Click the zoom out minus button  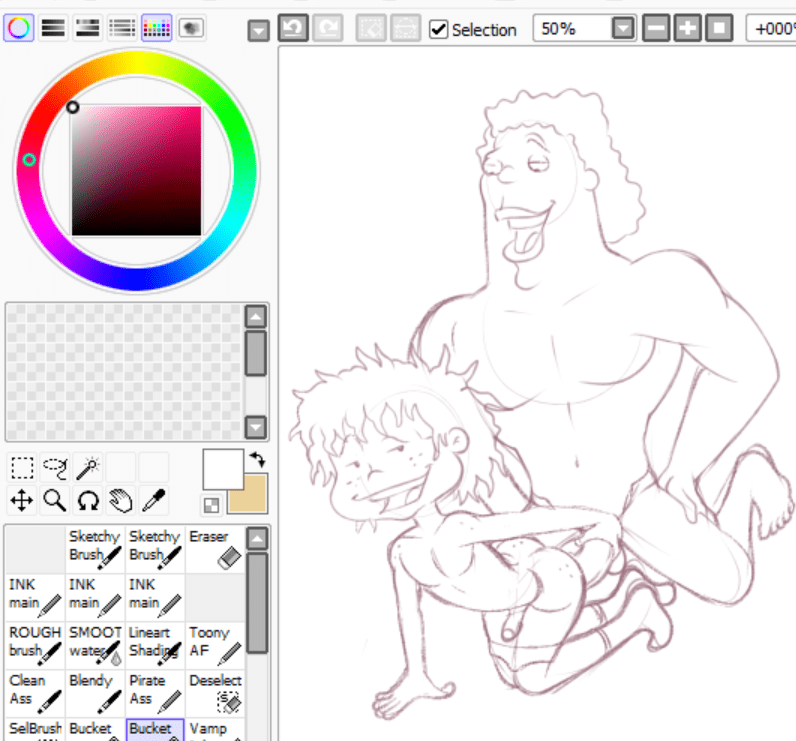click(656, 29)
